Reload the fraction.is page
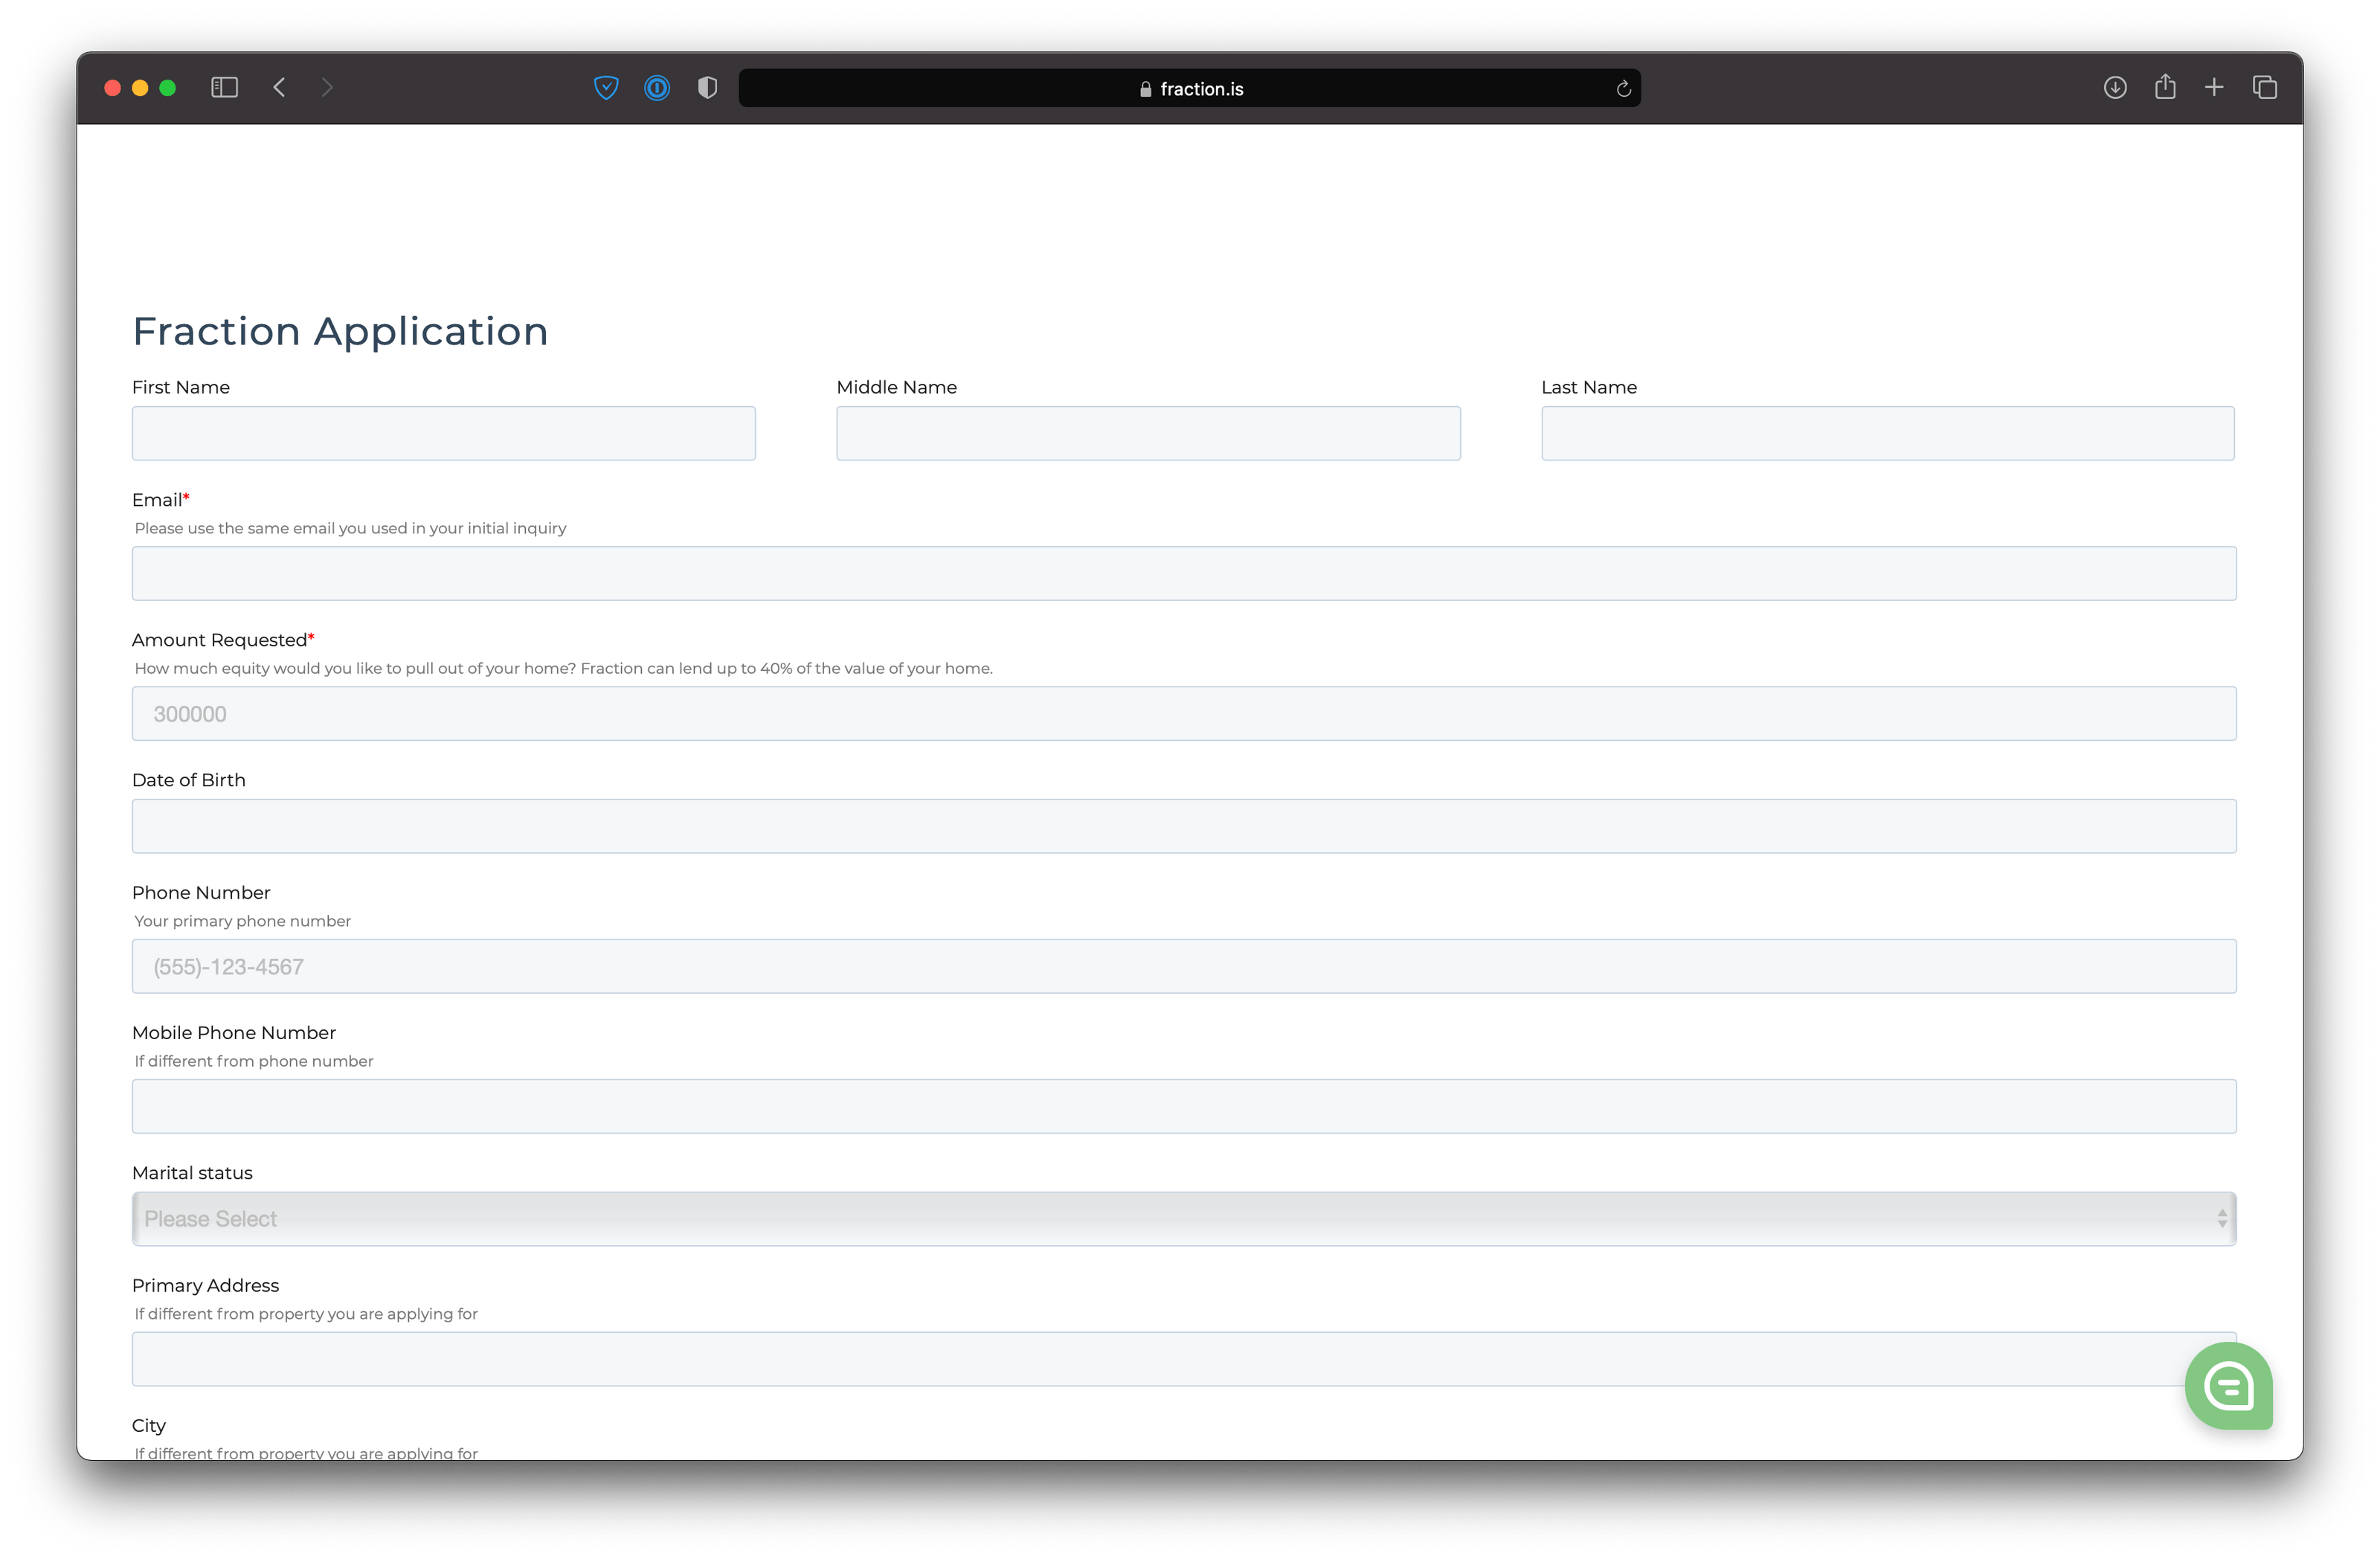Image resolution: width=2380 pixels, height=1562 pixels. pyautogui.click(x=1623, y=89)
